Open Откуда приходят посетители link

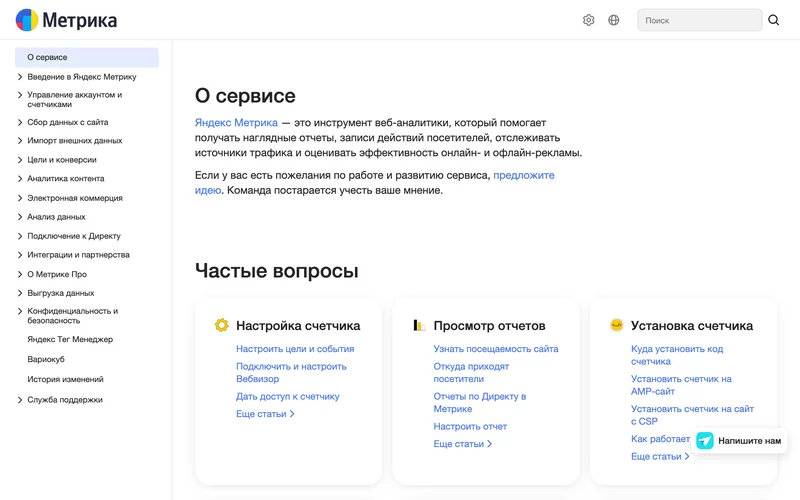(471, 372)
